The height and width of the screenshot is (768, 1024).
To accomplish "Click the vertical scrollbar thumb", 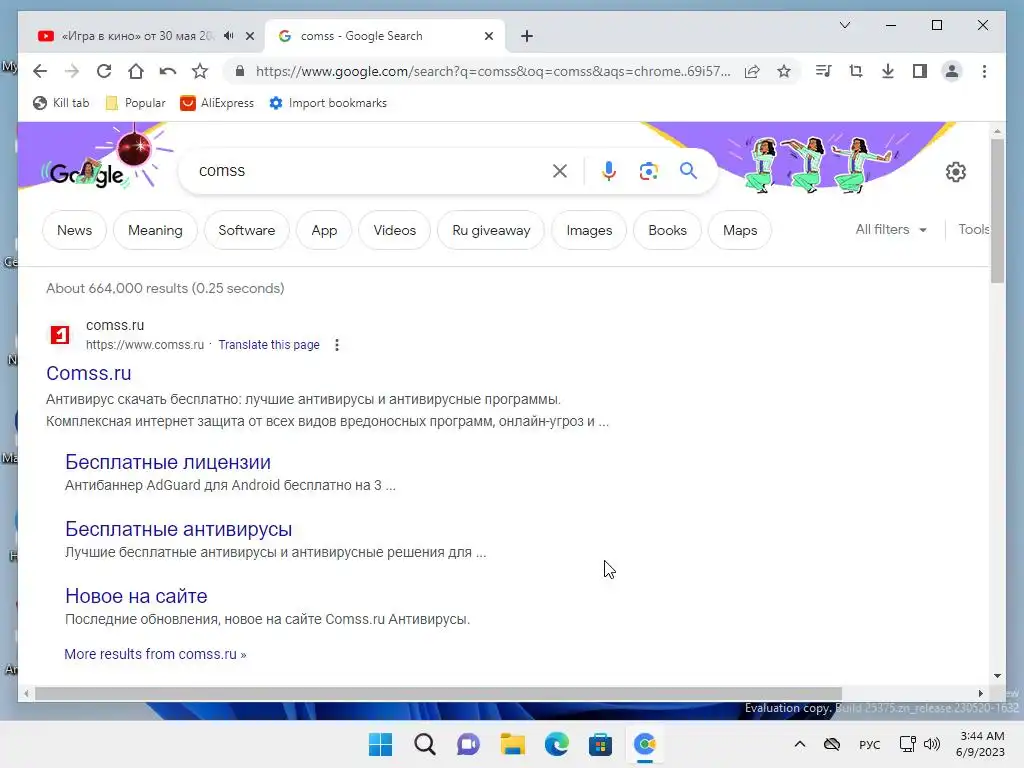I will point(997,211).
